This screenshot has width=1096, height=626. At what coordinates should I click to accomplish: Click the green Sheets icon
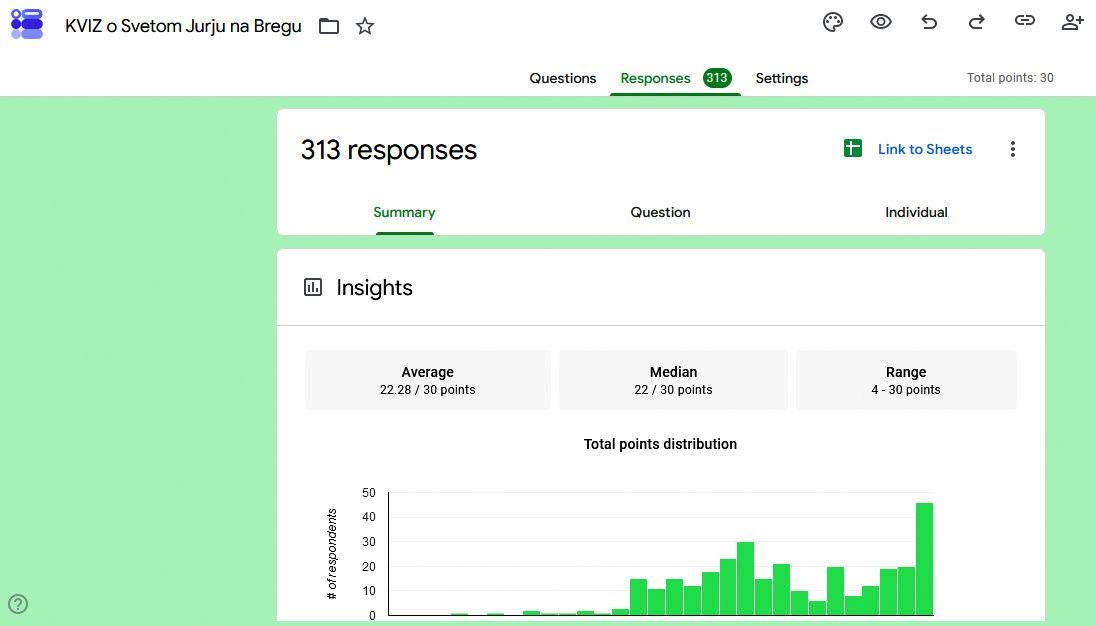[x=853, y=148]
